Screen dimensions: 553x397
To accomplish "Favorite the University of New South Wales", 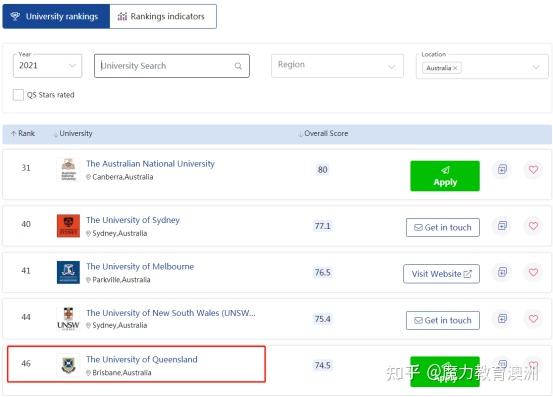I will click(533, 318).
